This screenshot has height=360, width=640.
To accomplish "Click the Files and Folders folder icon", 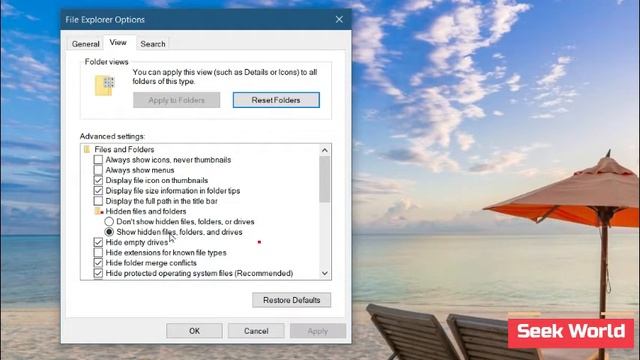I will (x=87, y=149).
